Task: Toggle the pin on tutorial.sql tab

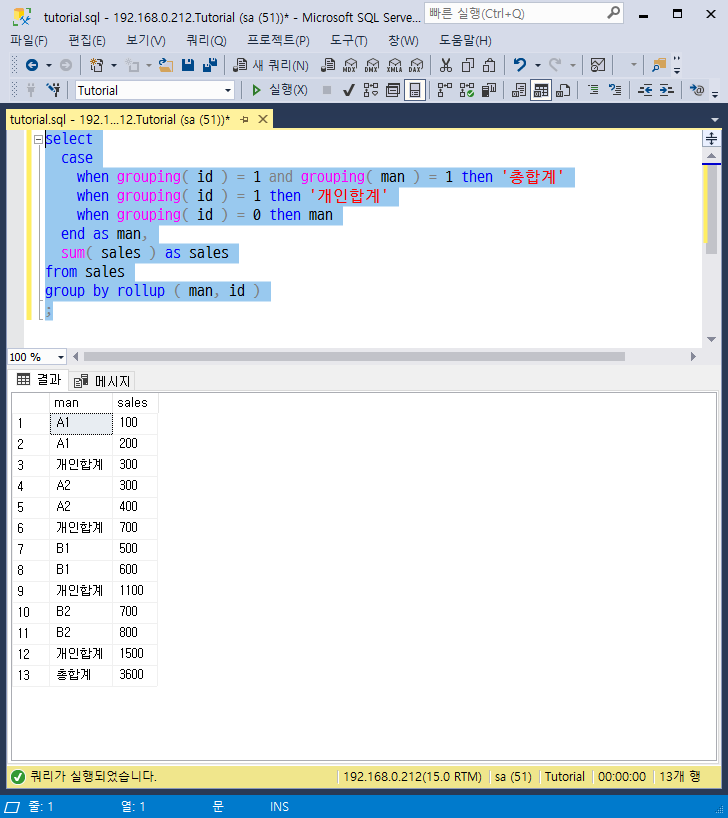Action: [x=244, y=119]
